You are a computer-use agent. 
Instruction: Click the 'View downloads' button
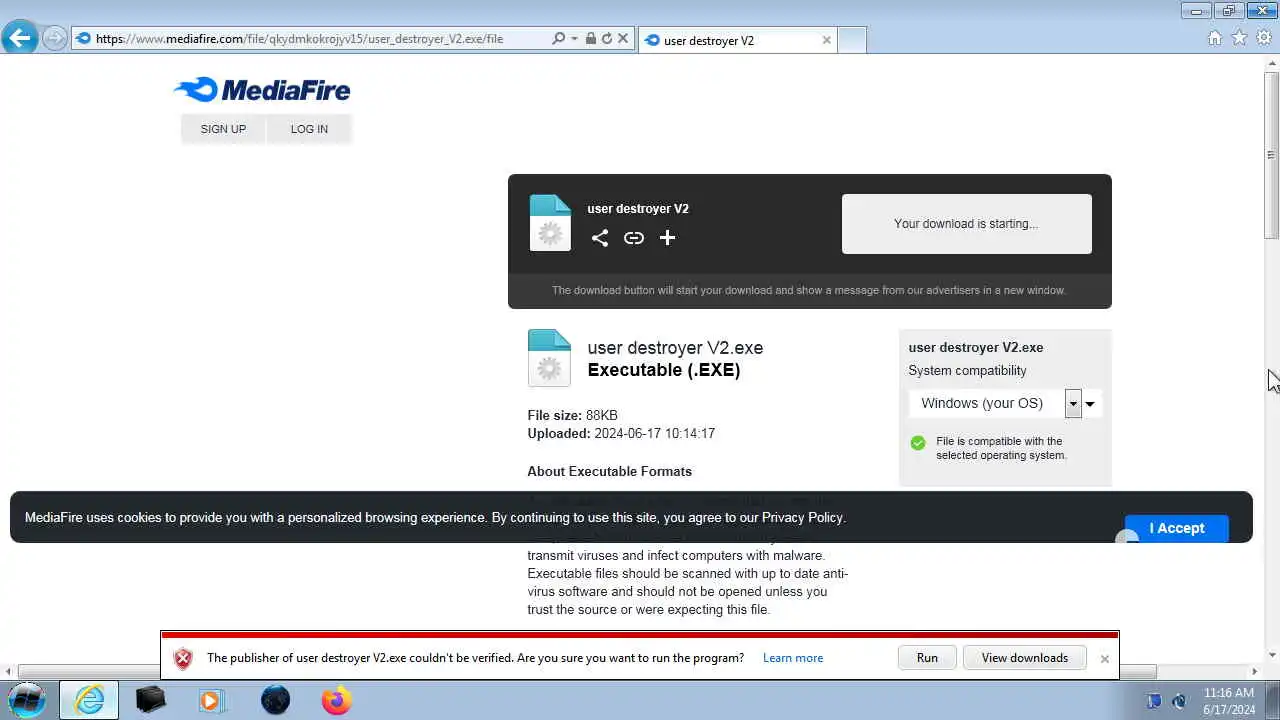(1025, 658)
